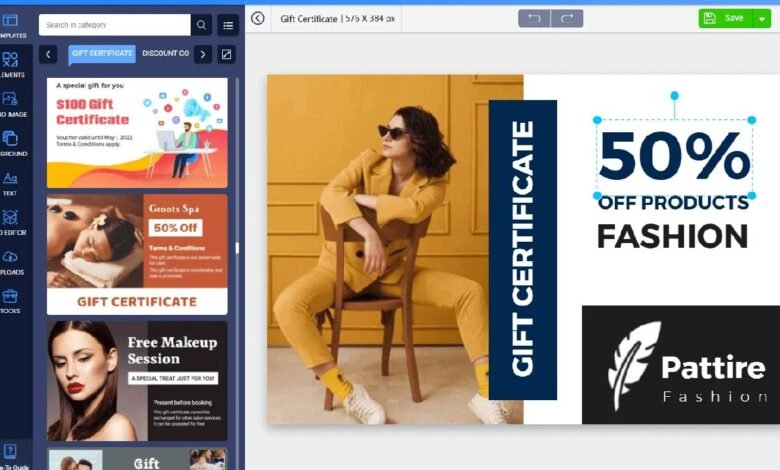
Task: Switch to the Discount Coupon tab
Action: 165,54
